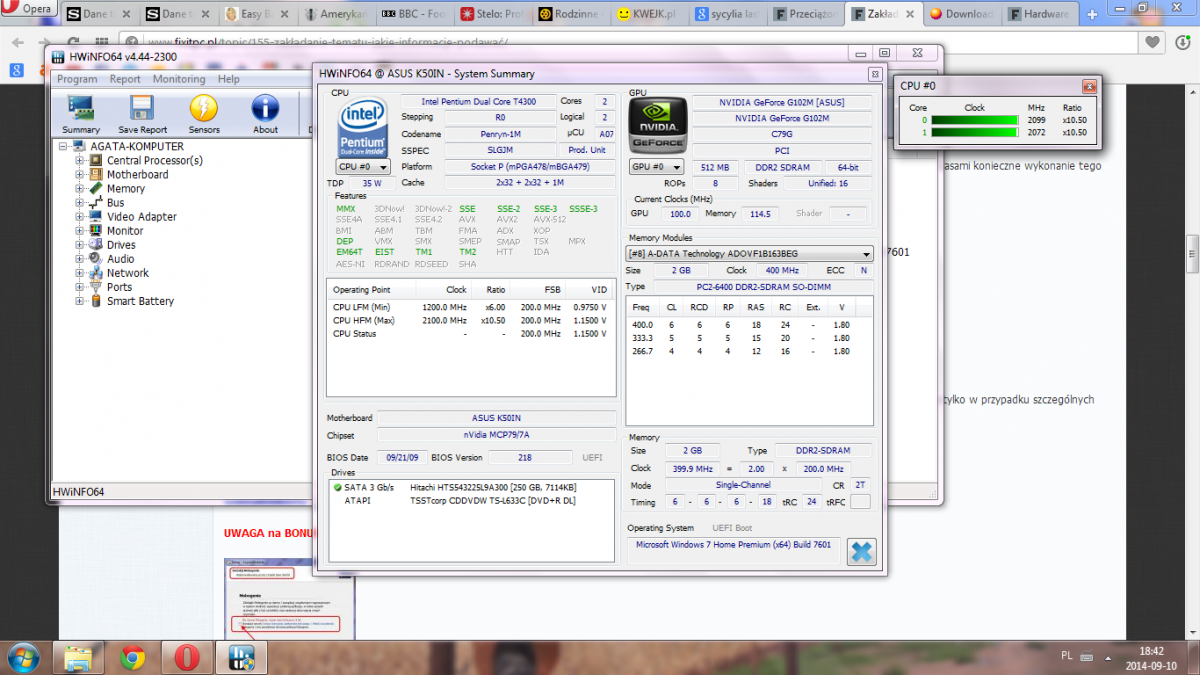Screen dimensions: 1200x675
Task: Launch Google Chrome from the taskbar
Action: tap(131, 657)
